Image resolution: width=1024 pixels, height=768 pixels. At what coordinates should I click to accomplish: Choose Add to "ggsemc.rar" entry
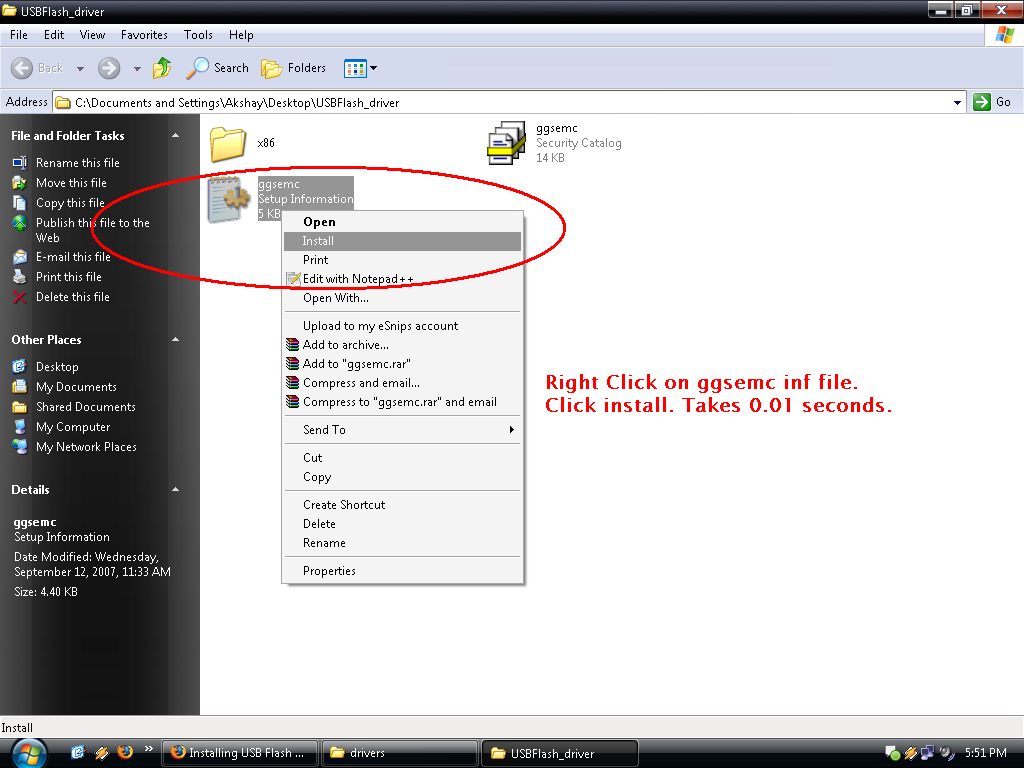click(x=402, y=364)
